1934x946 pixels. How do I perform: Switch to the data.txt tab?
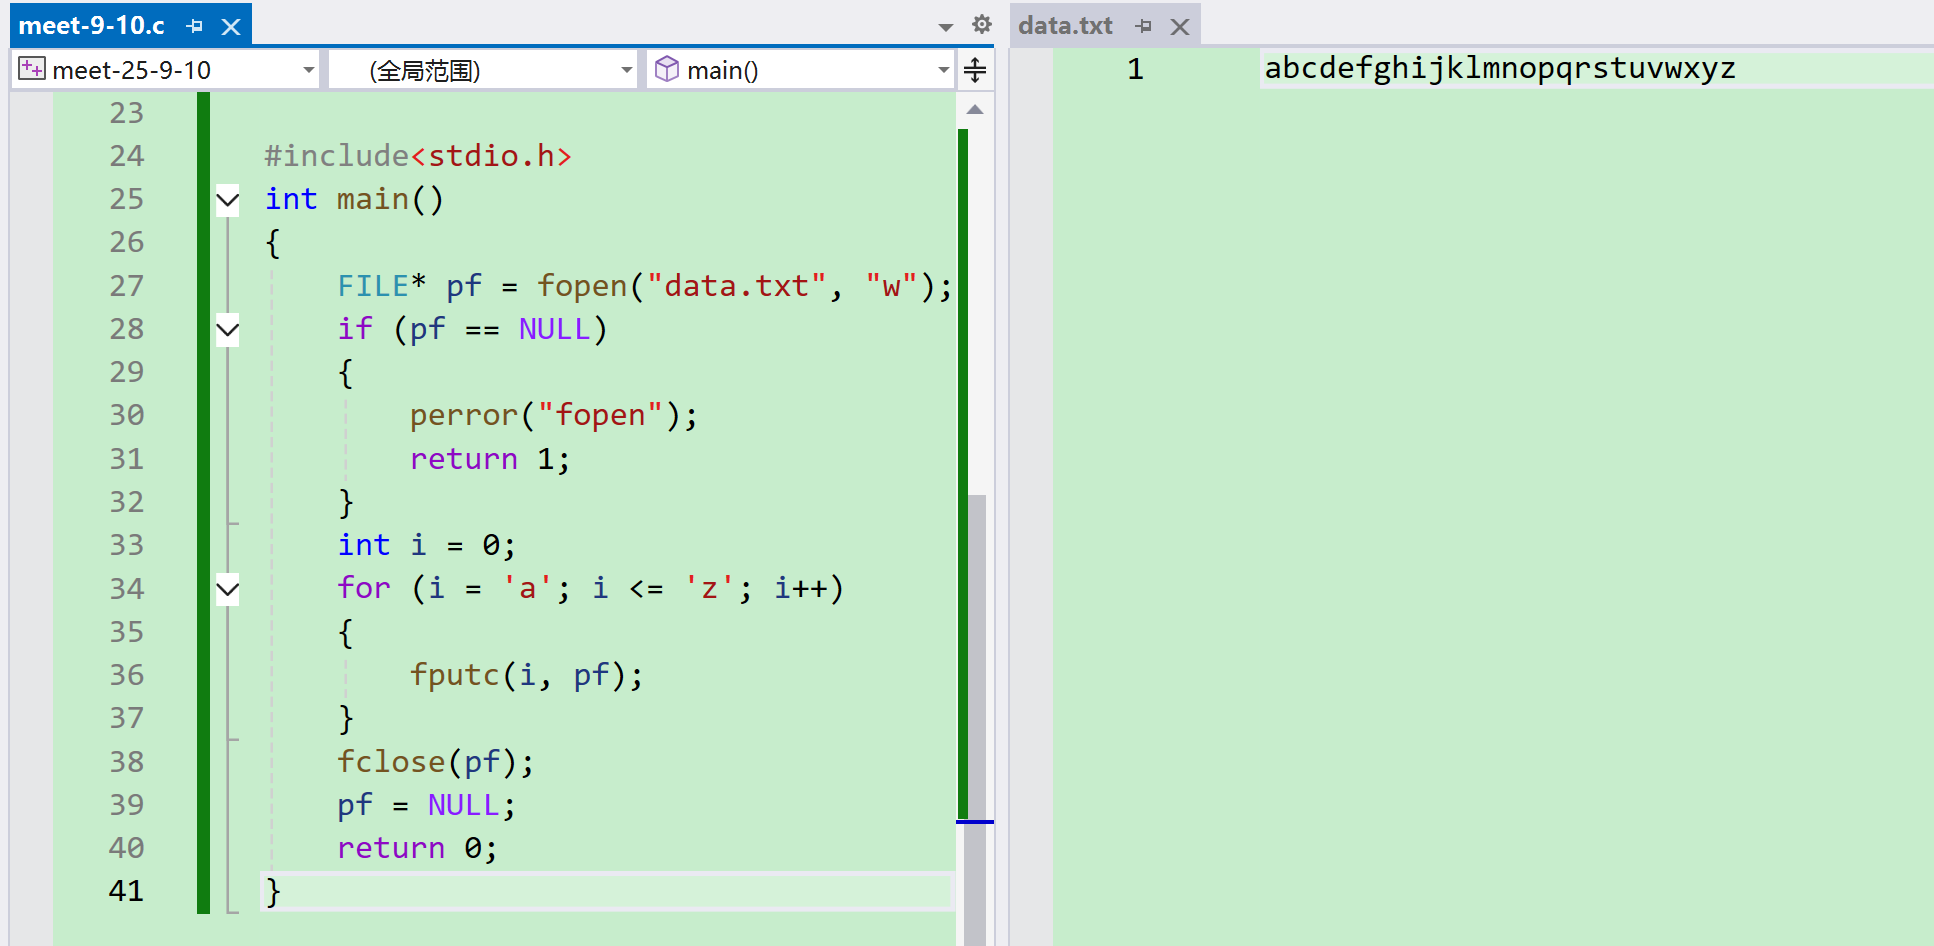coord(1065,26)
